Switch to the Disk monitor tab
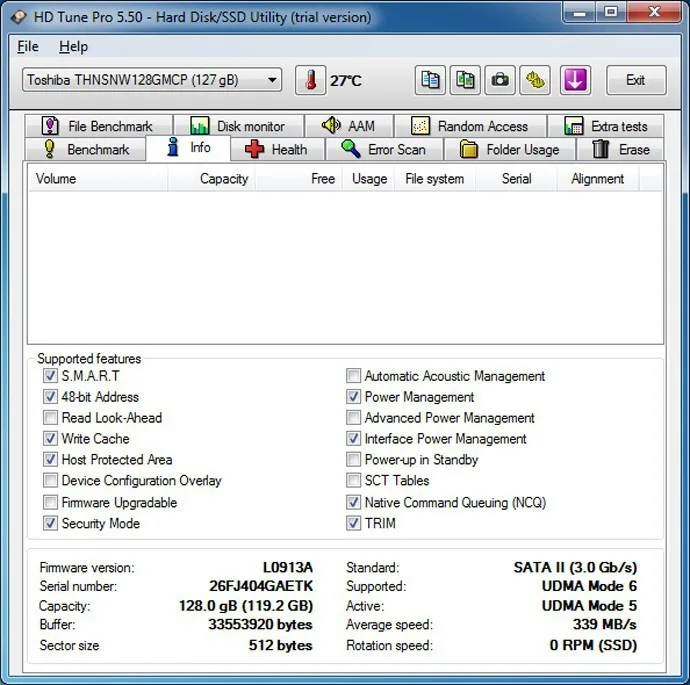 point(239,126)
